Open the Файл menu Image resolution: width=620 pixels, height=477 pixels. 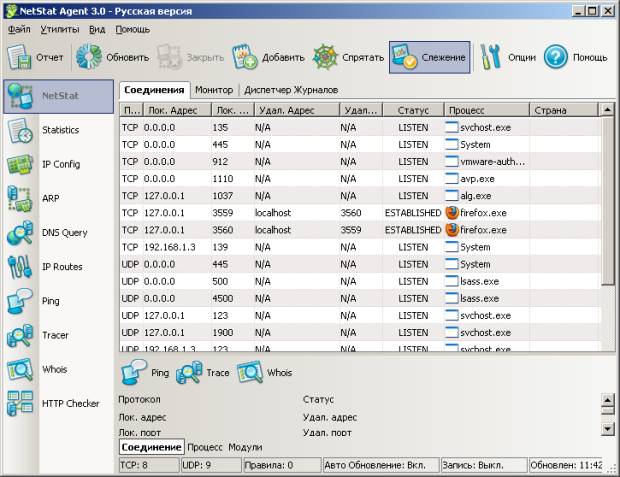19,30
